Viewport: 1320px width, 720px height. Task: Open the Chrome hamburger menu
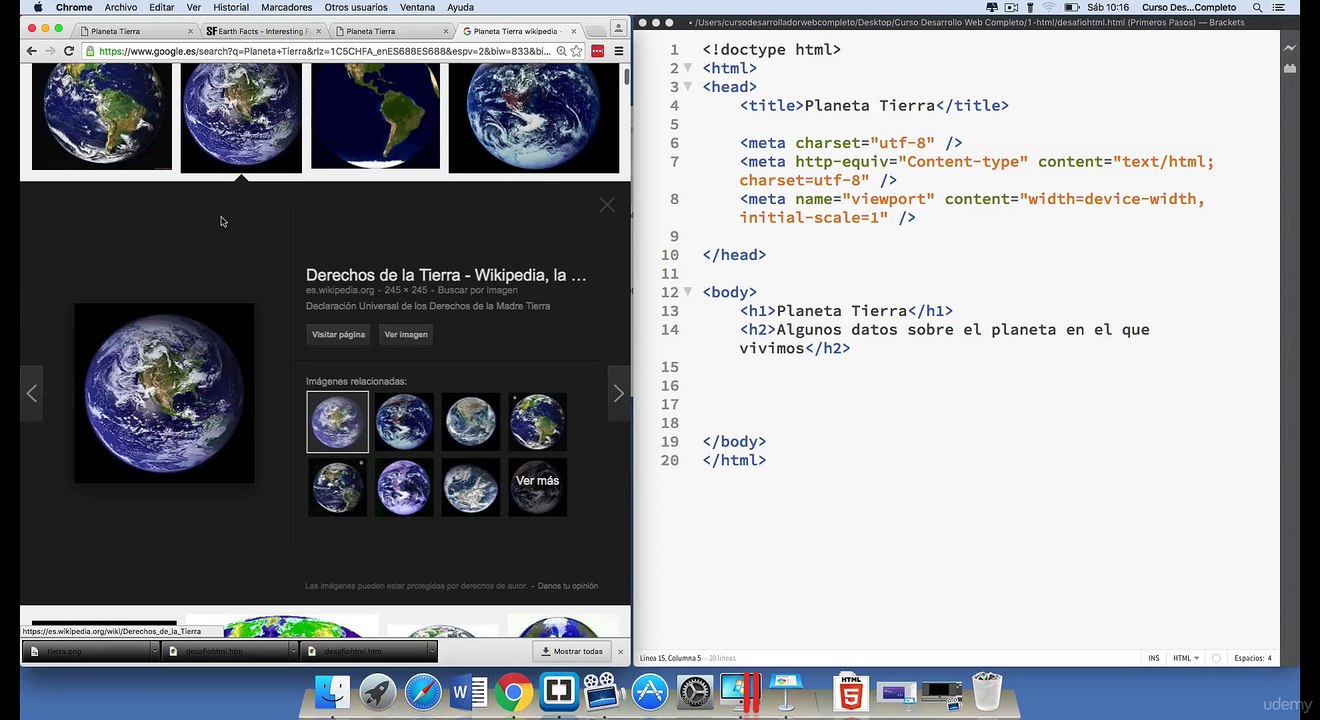pos(619,51)
